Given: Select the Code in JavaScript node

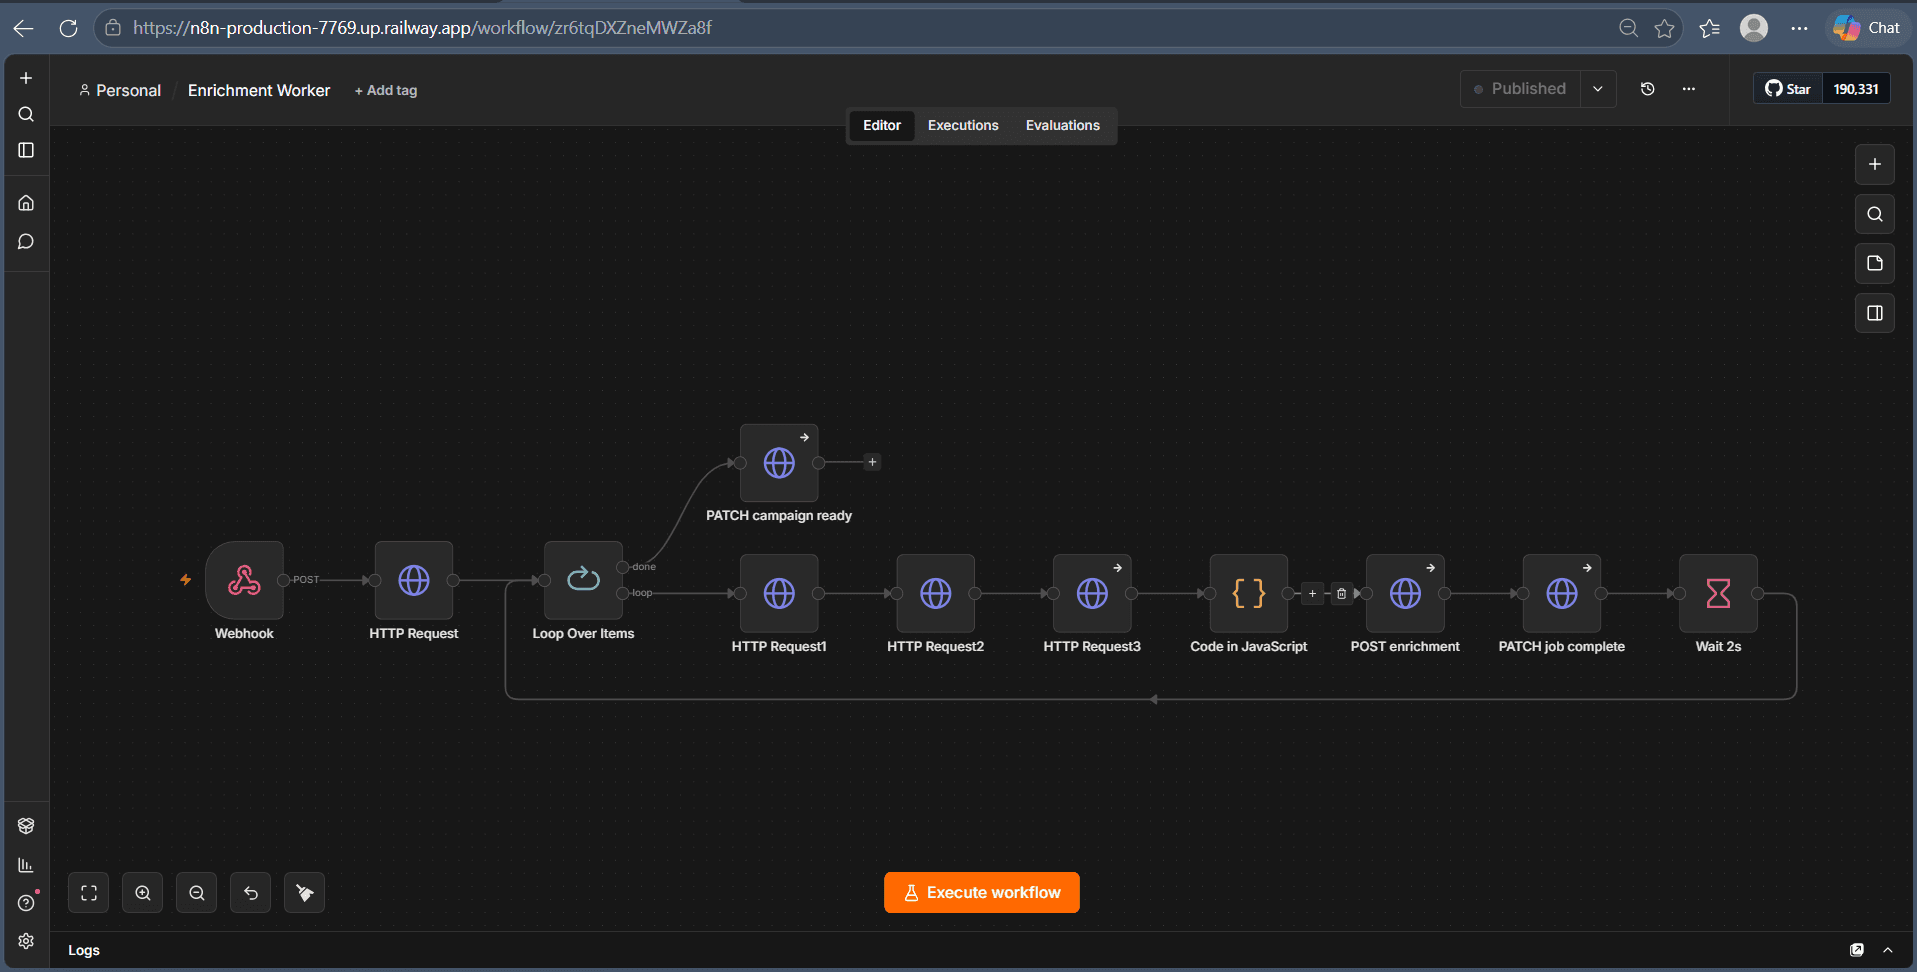Looking at the screenshot, I should point(1248,593).
